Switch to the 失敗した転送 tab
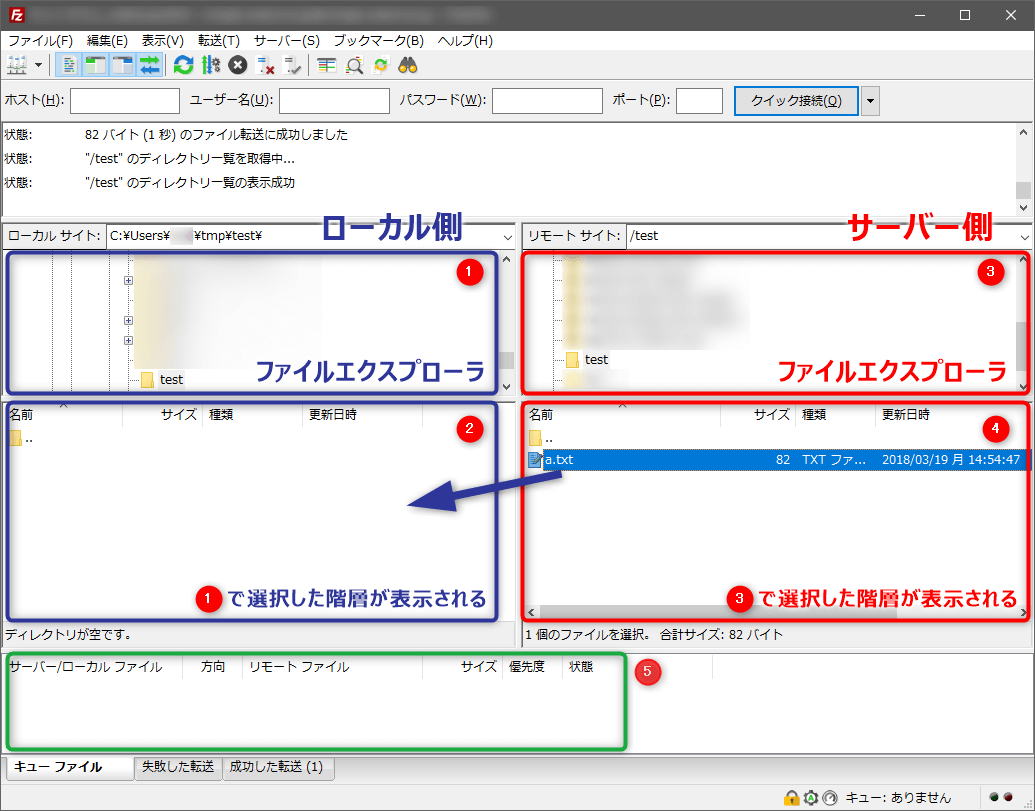Image resolution: width=1035 pixels, height=811 pixels. pos(177,767)
